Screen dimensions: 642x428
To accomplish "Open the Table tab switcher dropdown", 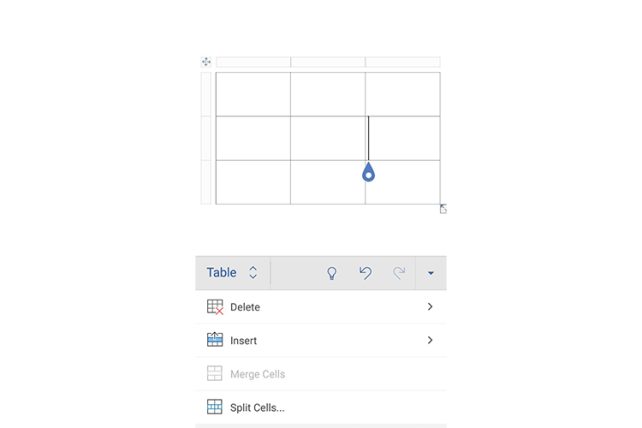I will pyautogui.click(x=232, y=273).
